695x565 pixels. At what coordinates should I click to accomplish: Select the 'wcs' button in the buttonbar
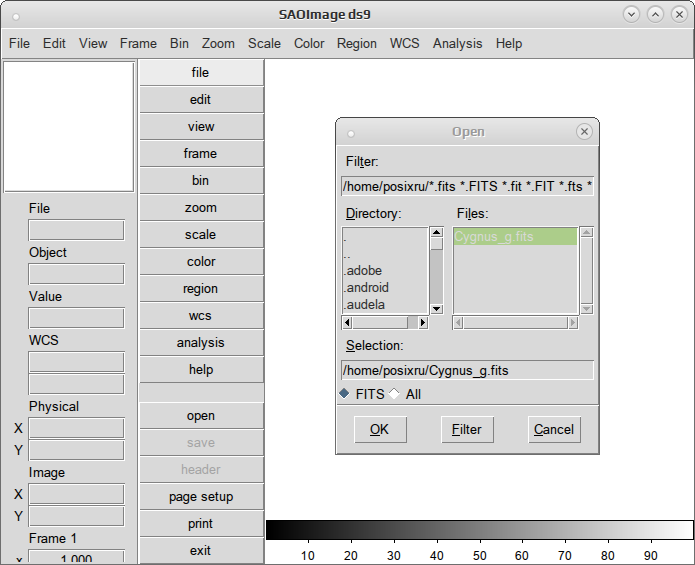click(x=202, y=316)
